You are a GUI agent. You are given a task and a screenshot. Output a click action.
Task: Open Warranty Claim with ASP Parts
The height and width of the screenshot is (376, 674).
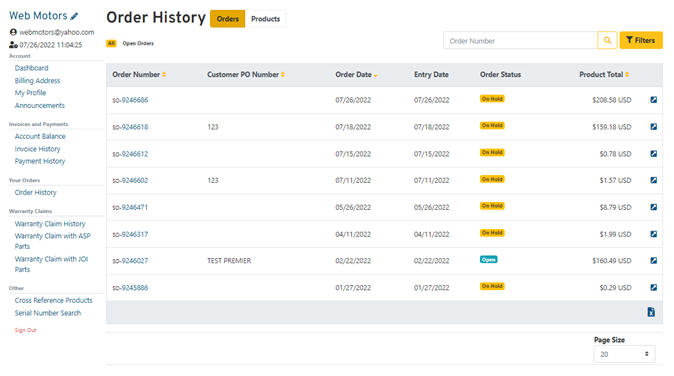(x=52, y=241)
